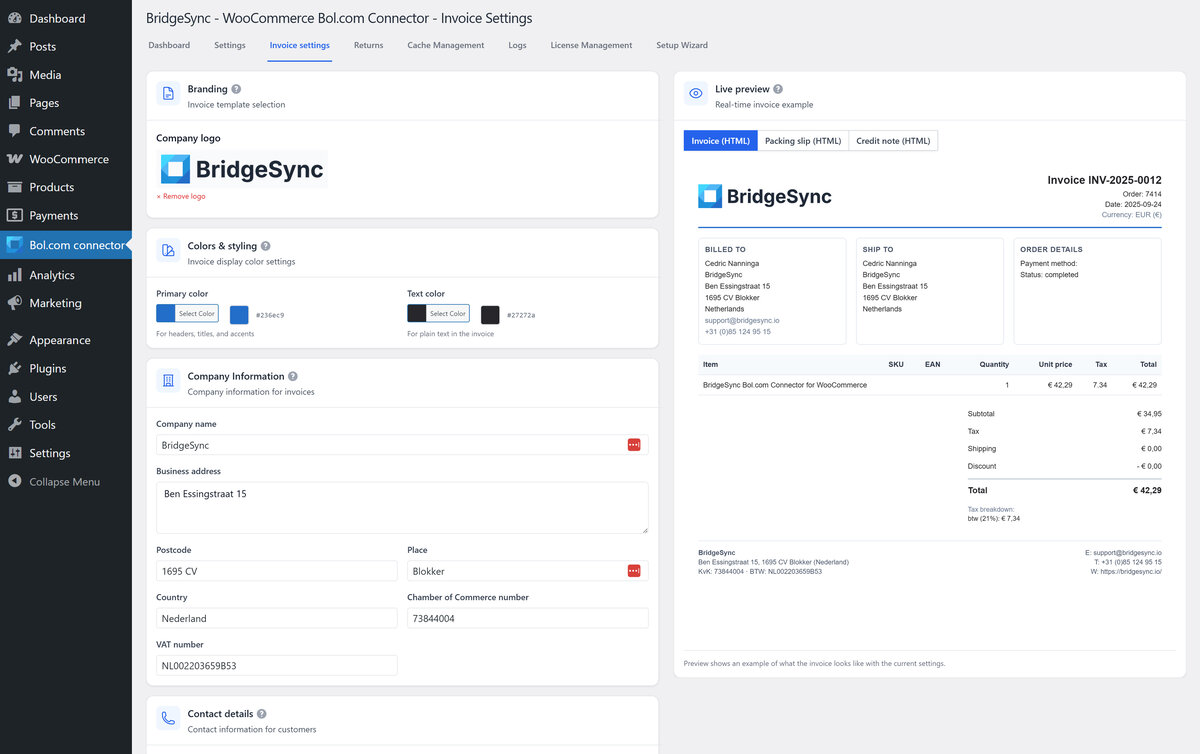This screenshot has width=1200, height=754.
Task: Click the Remove logo link
Action: pos(181,197)
